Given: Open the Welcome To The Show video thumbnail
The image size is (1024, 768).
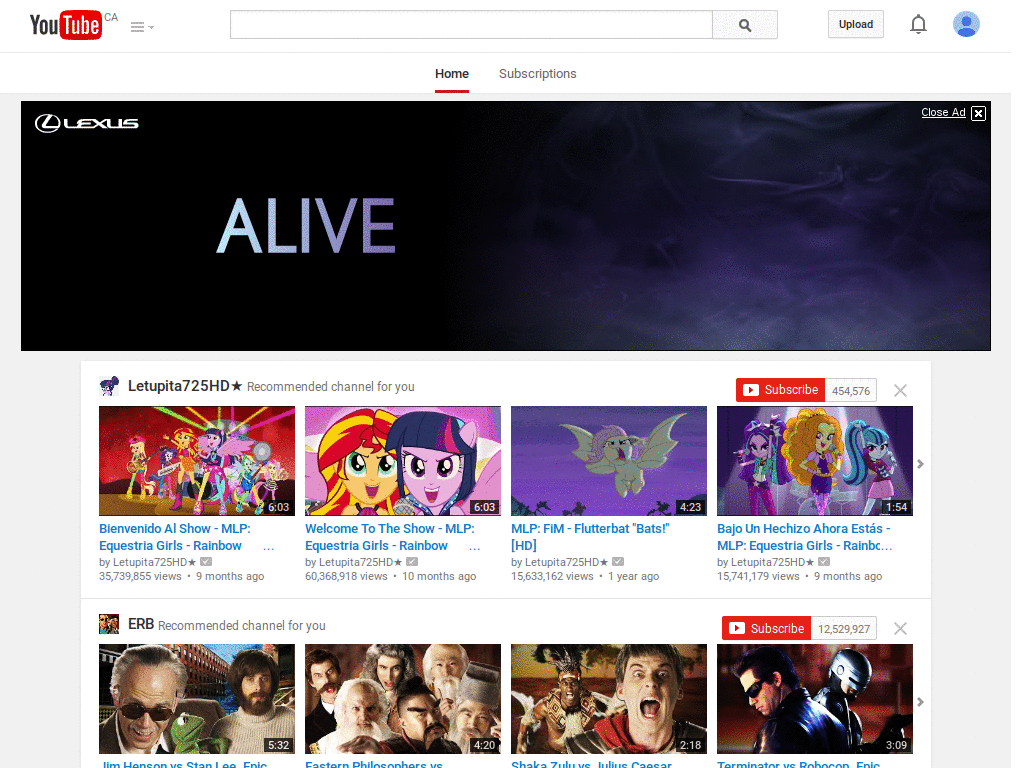Looking at the screenshot, I should coord(403,461).
